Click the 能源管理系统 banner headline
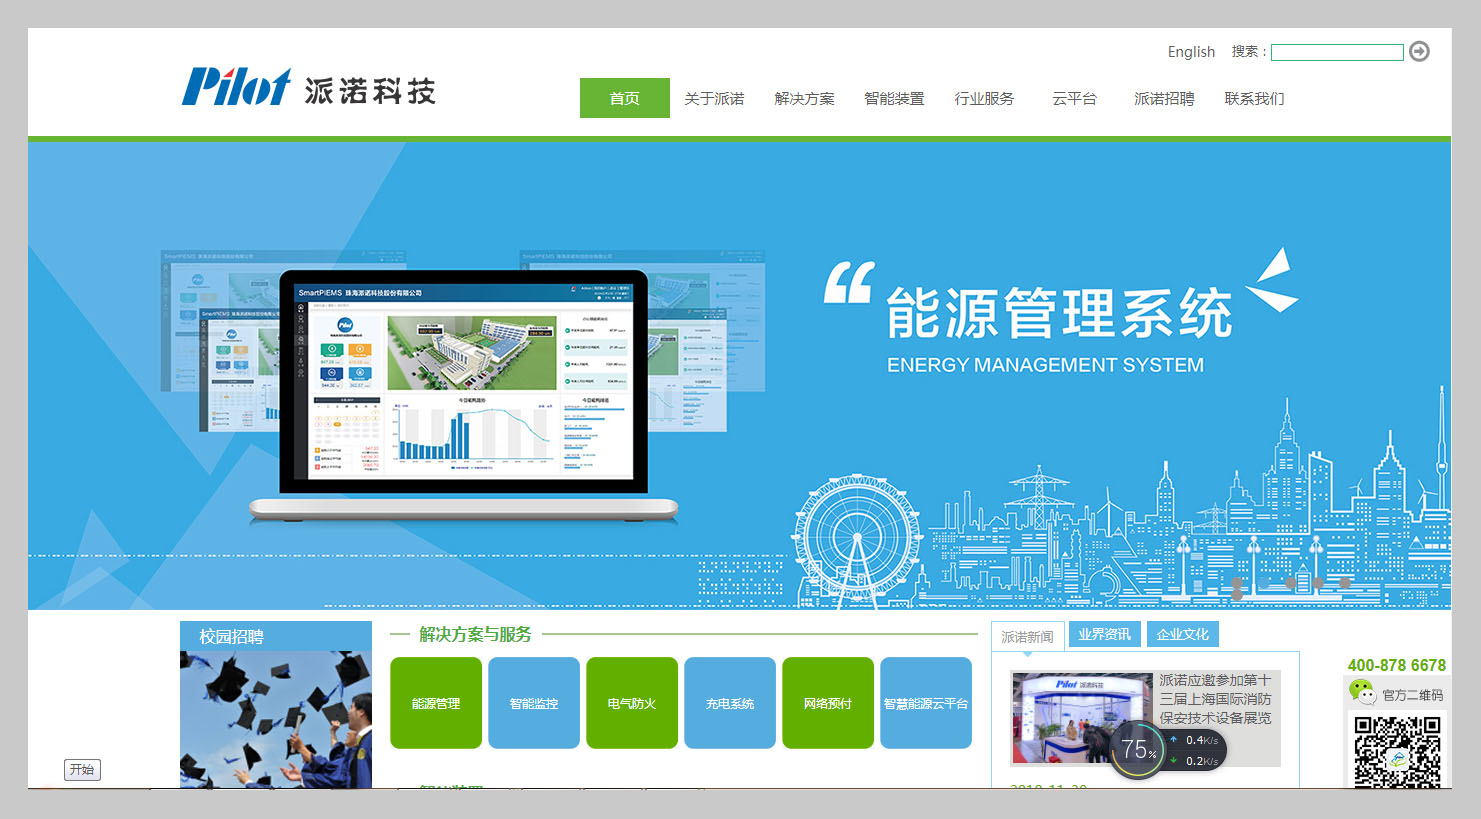 (1059, 313)
